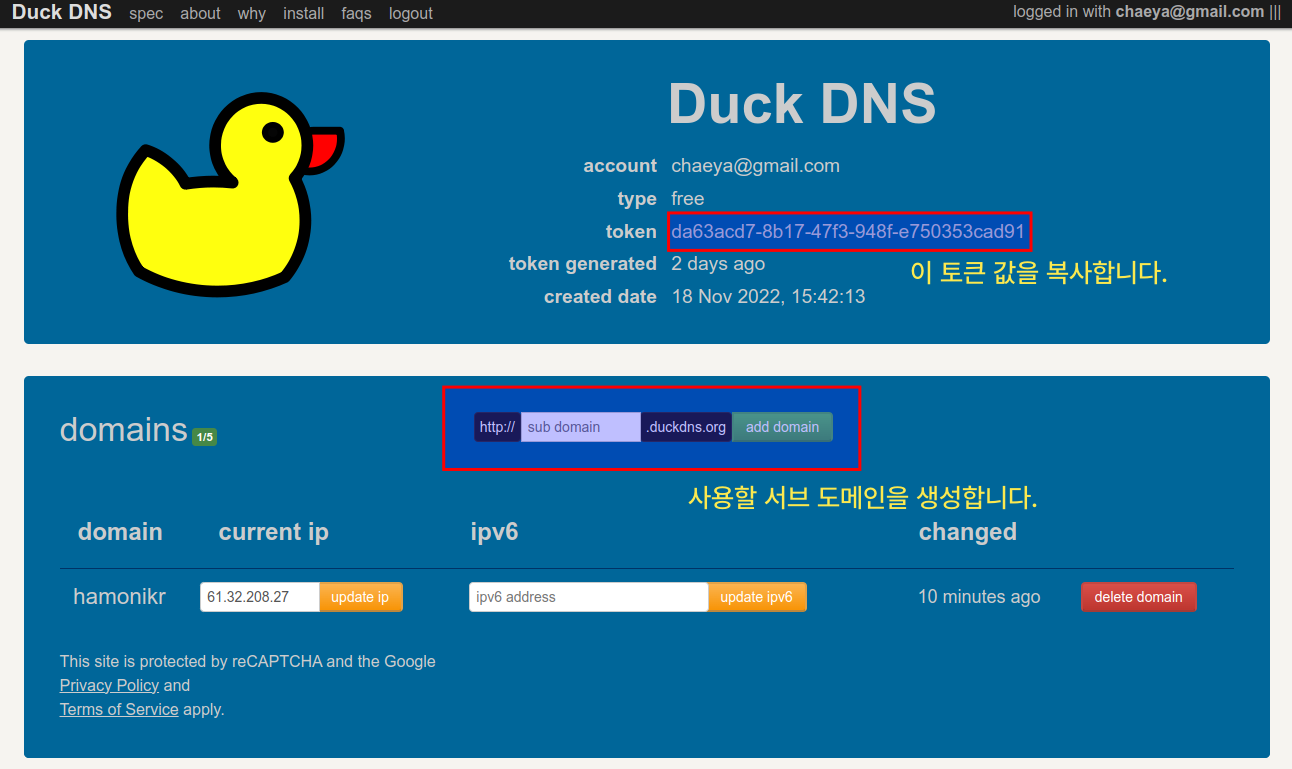Focus the ipv6 address input field
The height and width of the screenshot is (769, 1292).
(x=589, y=597)
